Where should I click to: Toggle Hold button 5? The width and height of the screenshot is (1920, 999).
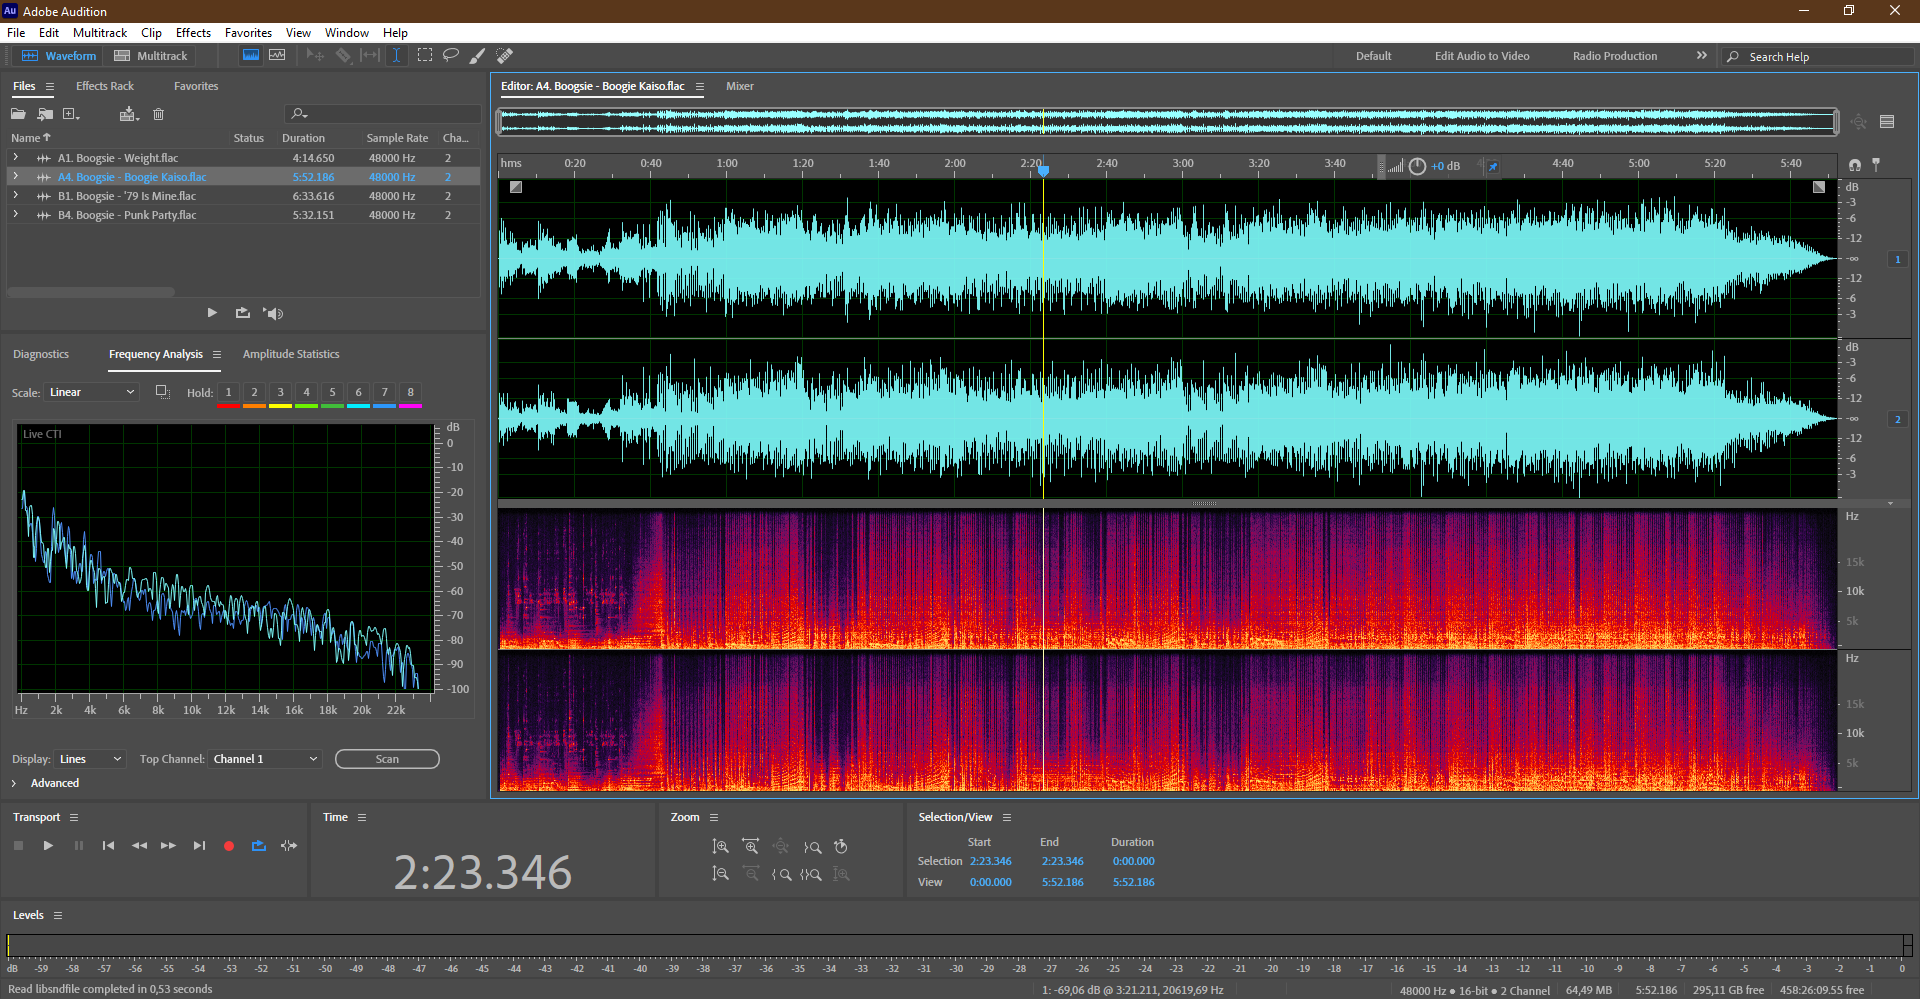[x=332, y=392]
